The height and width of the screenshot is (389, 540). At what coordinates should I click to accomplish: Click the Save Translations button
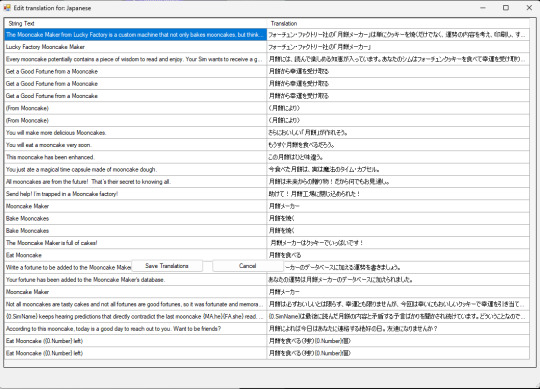(x=167, y=266)
